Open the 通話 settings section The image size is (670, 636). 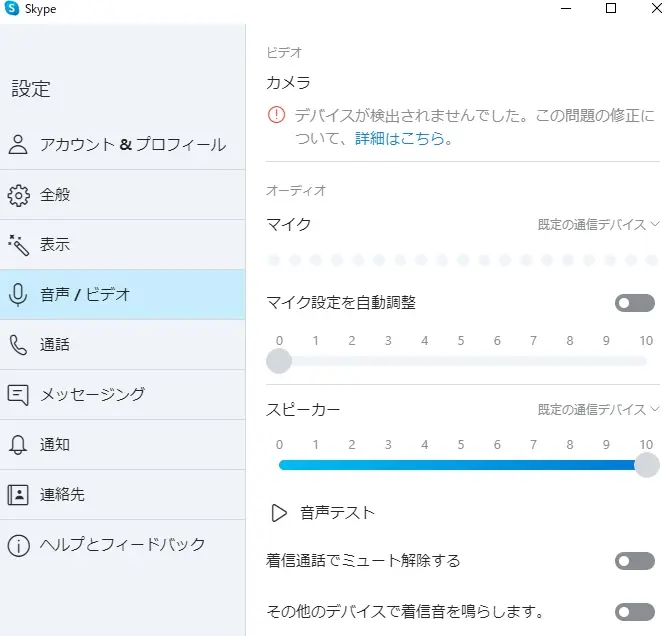(x=55, y=345)
